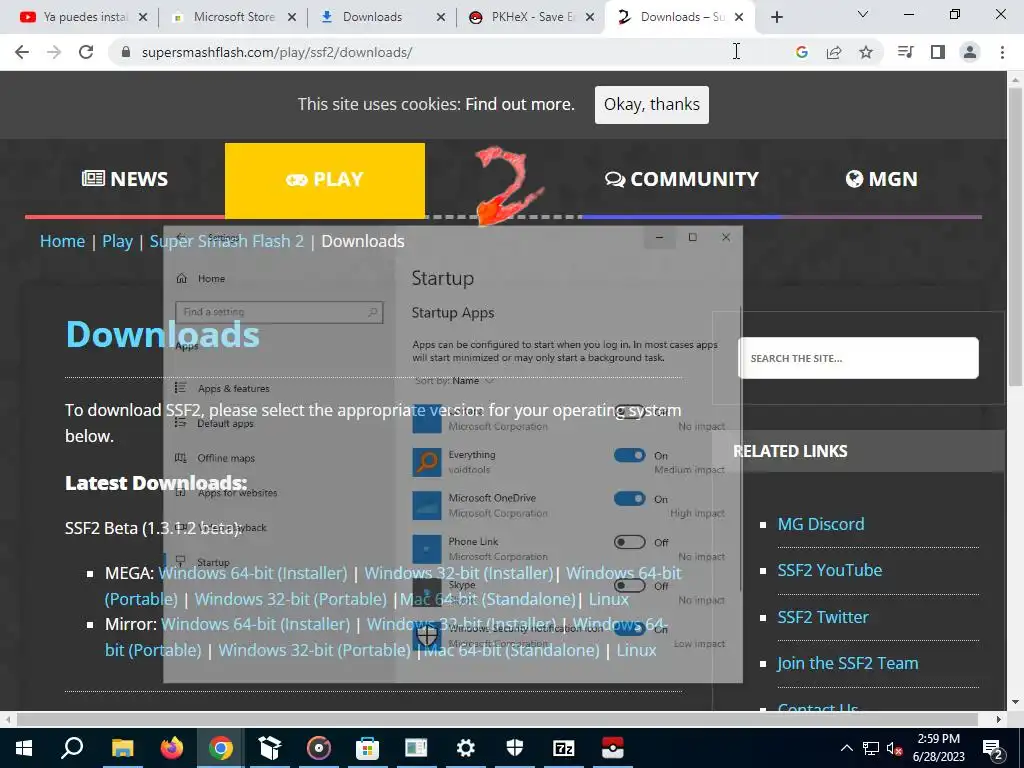The width and height of the screenshot is (1024, 768).
Task: Click the page's vertical scrollbar
Action: coord(1015,235)
